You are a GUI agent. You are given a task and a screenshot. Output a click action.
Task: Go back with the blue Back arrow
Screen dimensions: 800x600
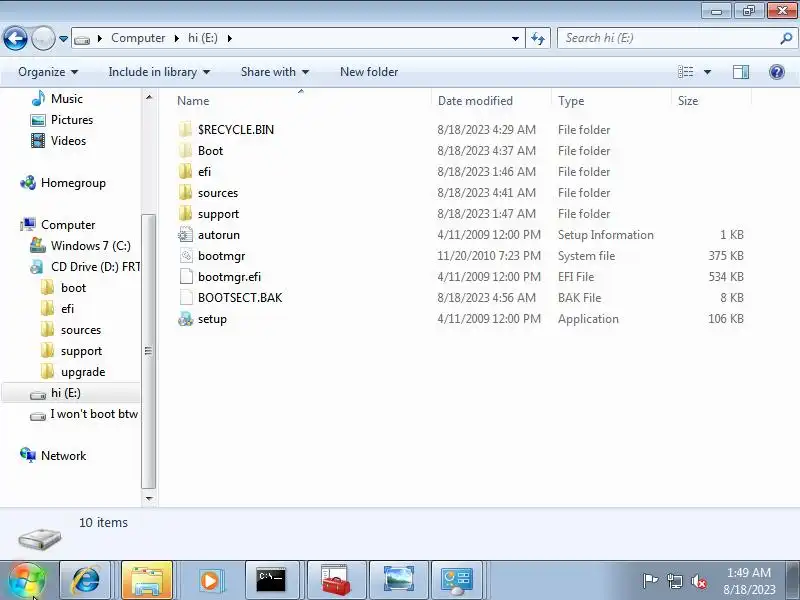[x=15, y=38]
